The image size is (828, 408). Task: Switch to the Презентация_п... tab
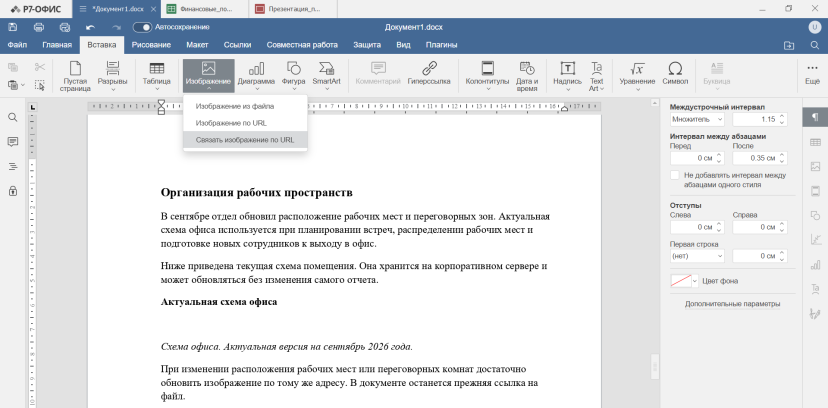[x=294, y=9]
